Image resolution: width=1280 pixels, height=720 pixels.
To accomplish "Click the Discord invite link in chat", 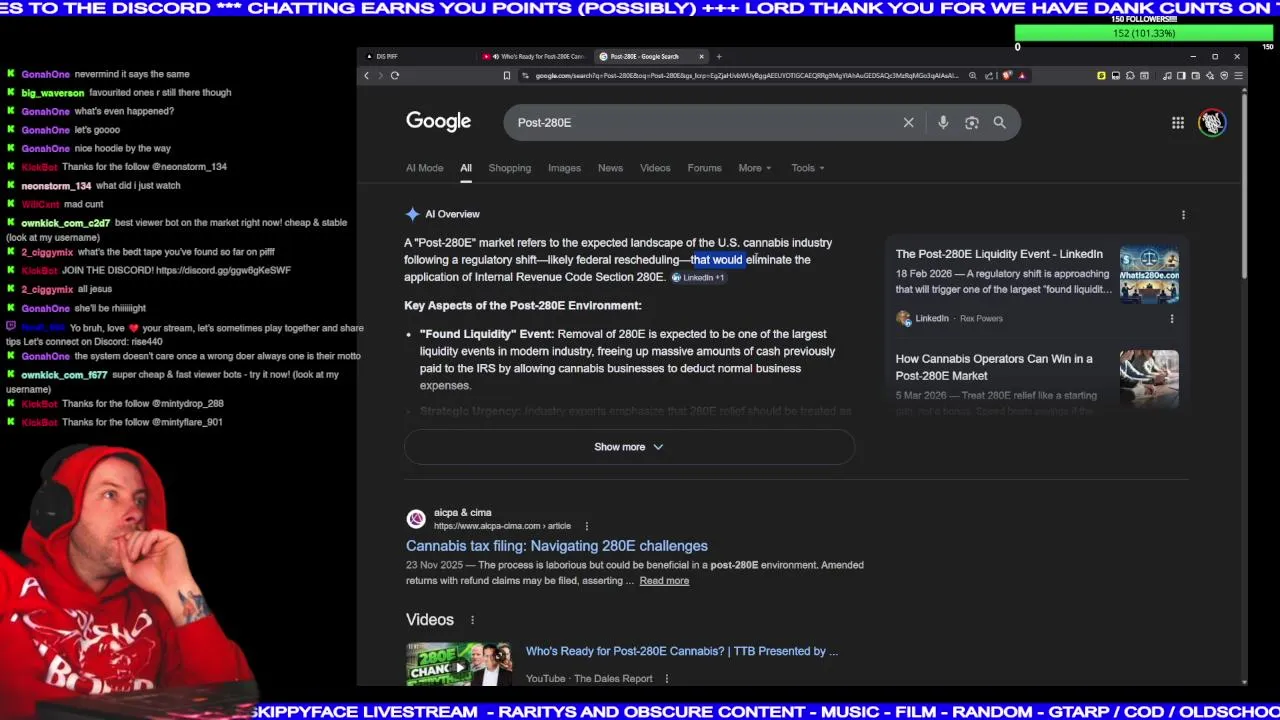I will pyautogui.click(x=224, y=270).
